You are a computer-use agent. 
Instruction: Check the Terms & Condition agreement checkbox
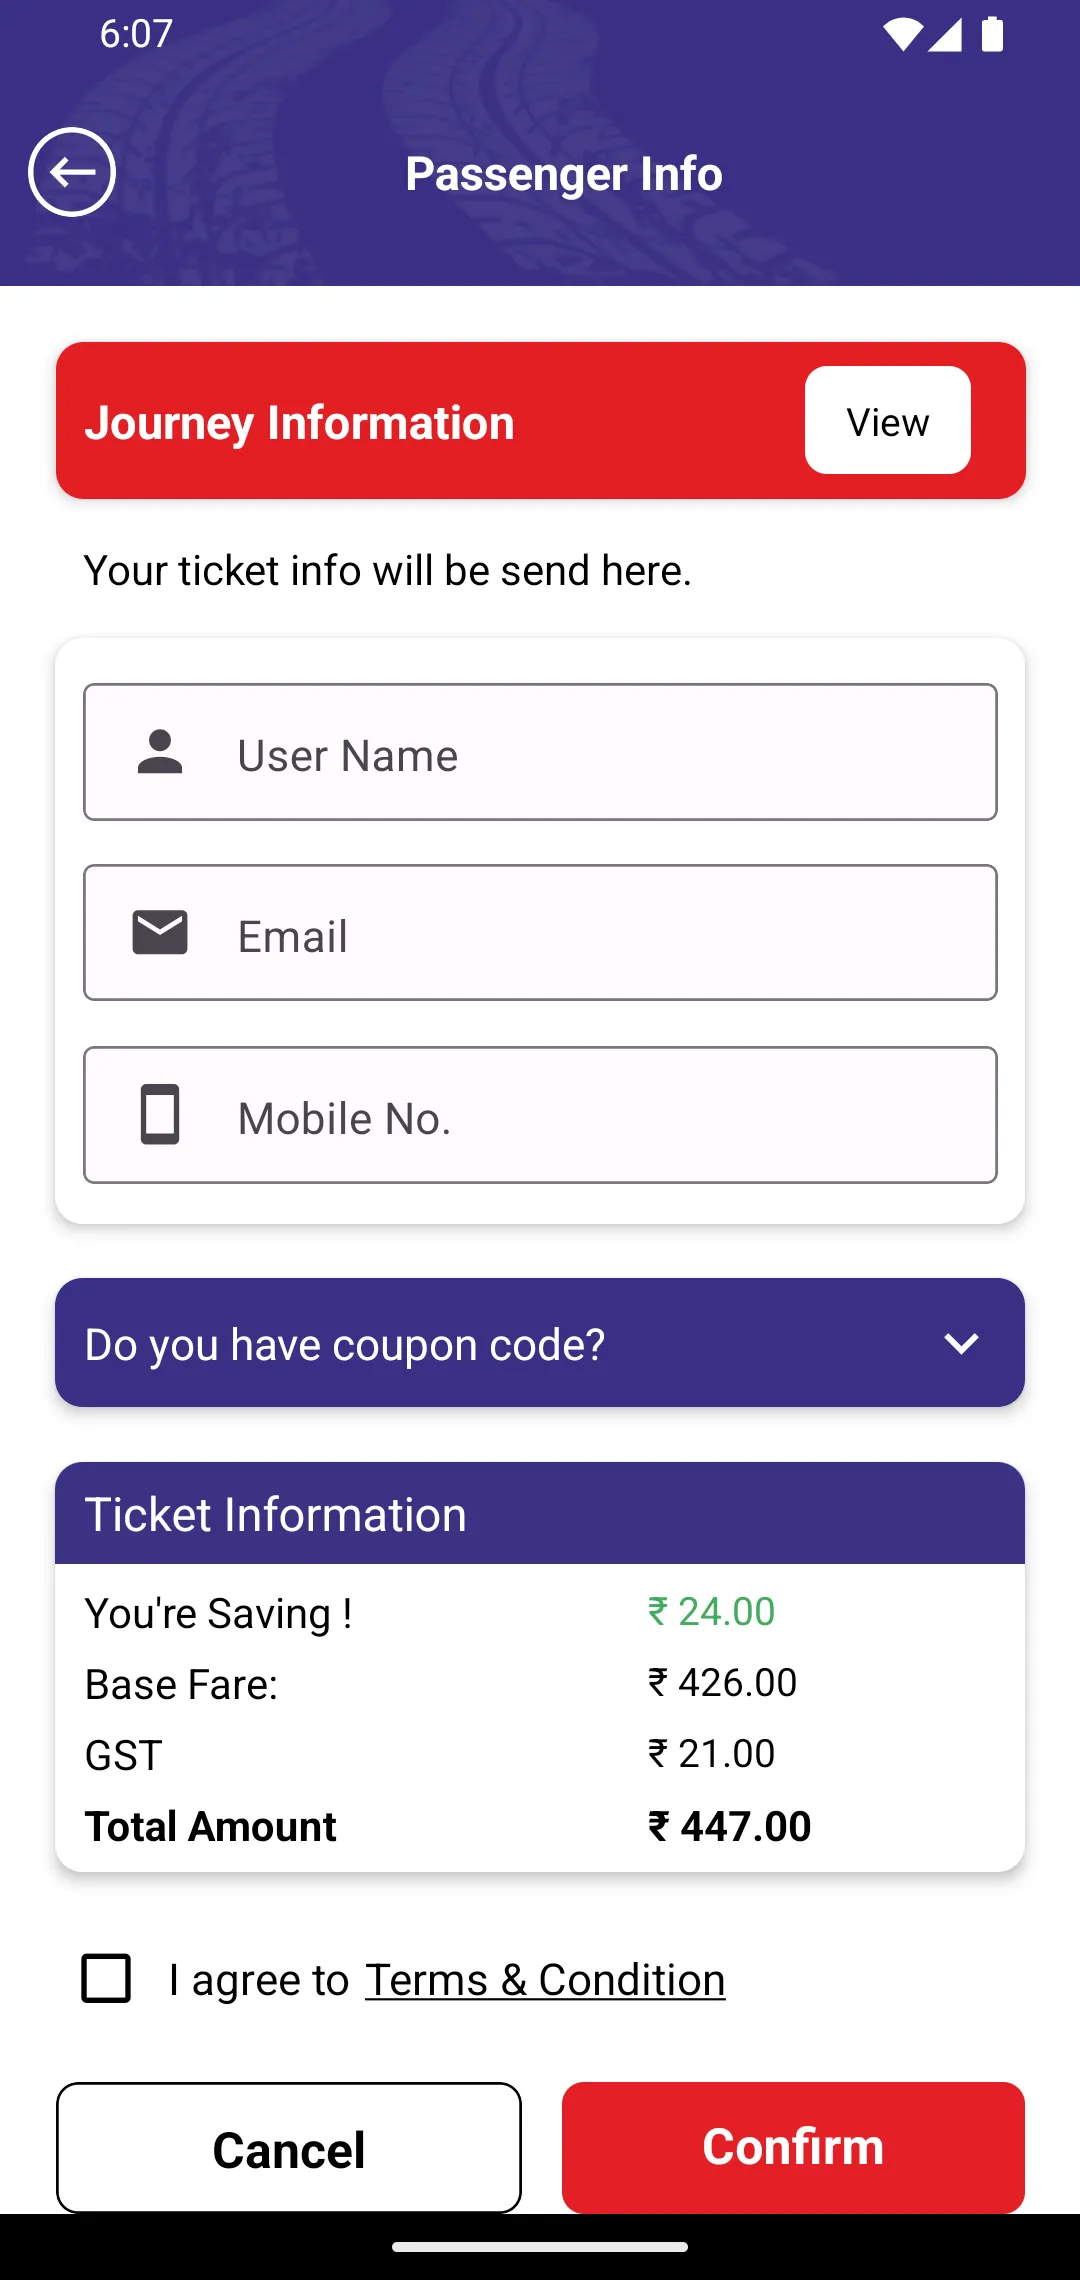107,1978
